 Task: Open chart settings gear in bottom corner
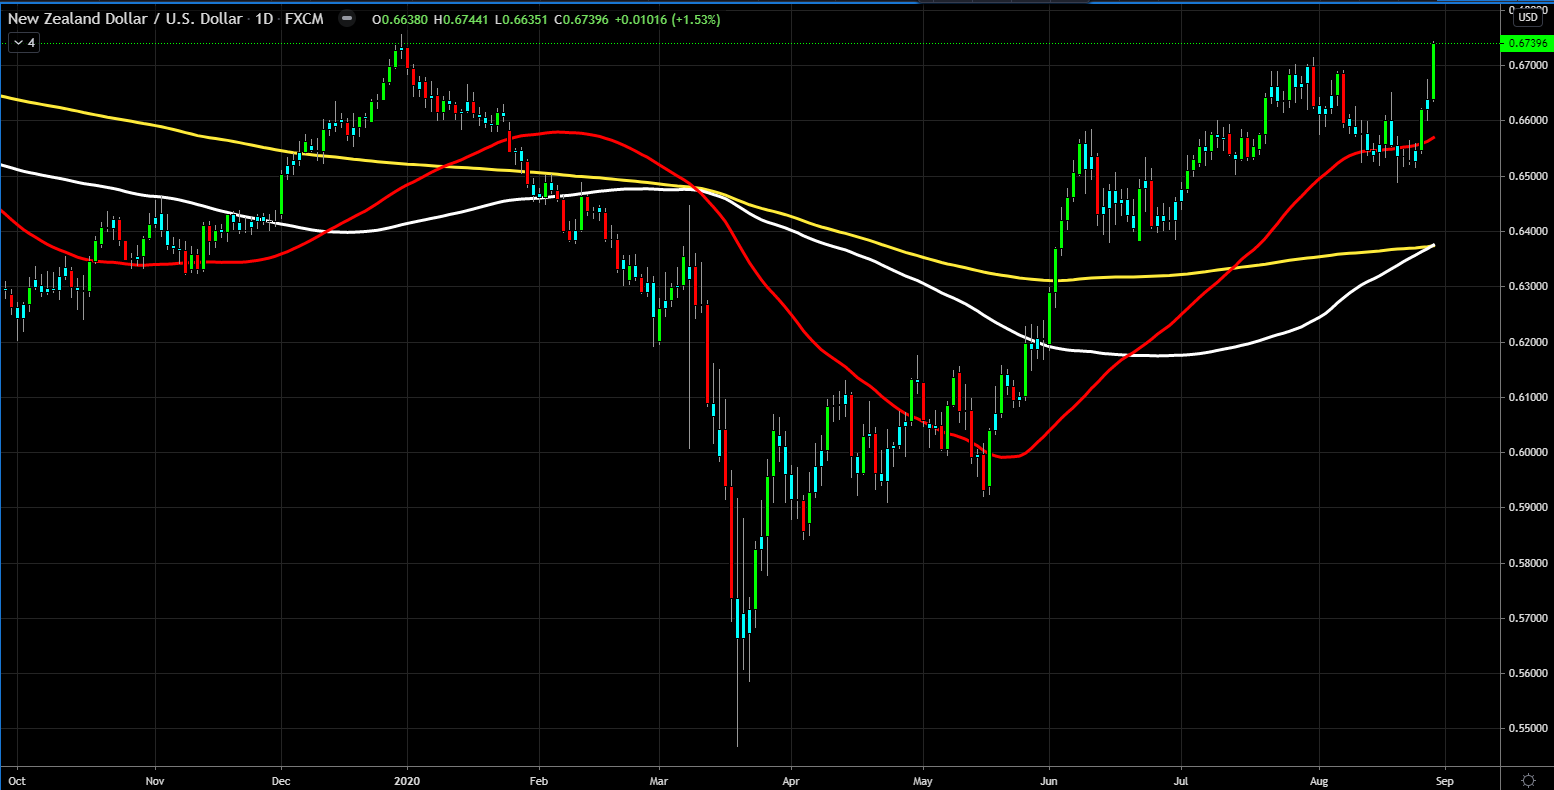click(1528, 779)
